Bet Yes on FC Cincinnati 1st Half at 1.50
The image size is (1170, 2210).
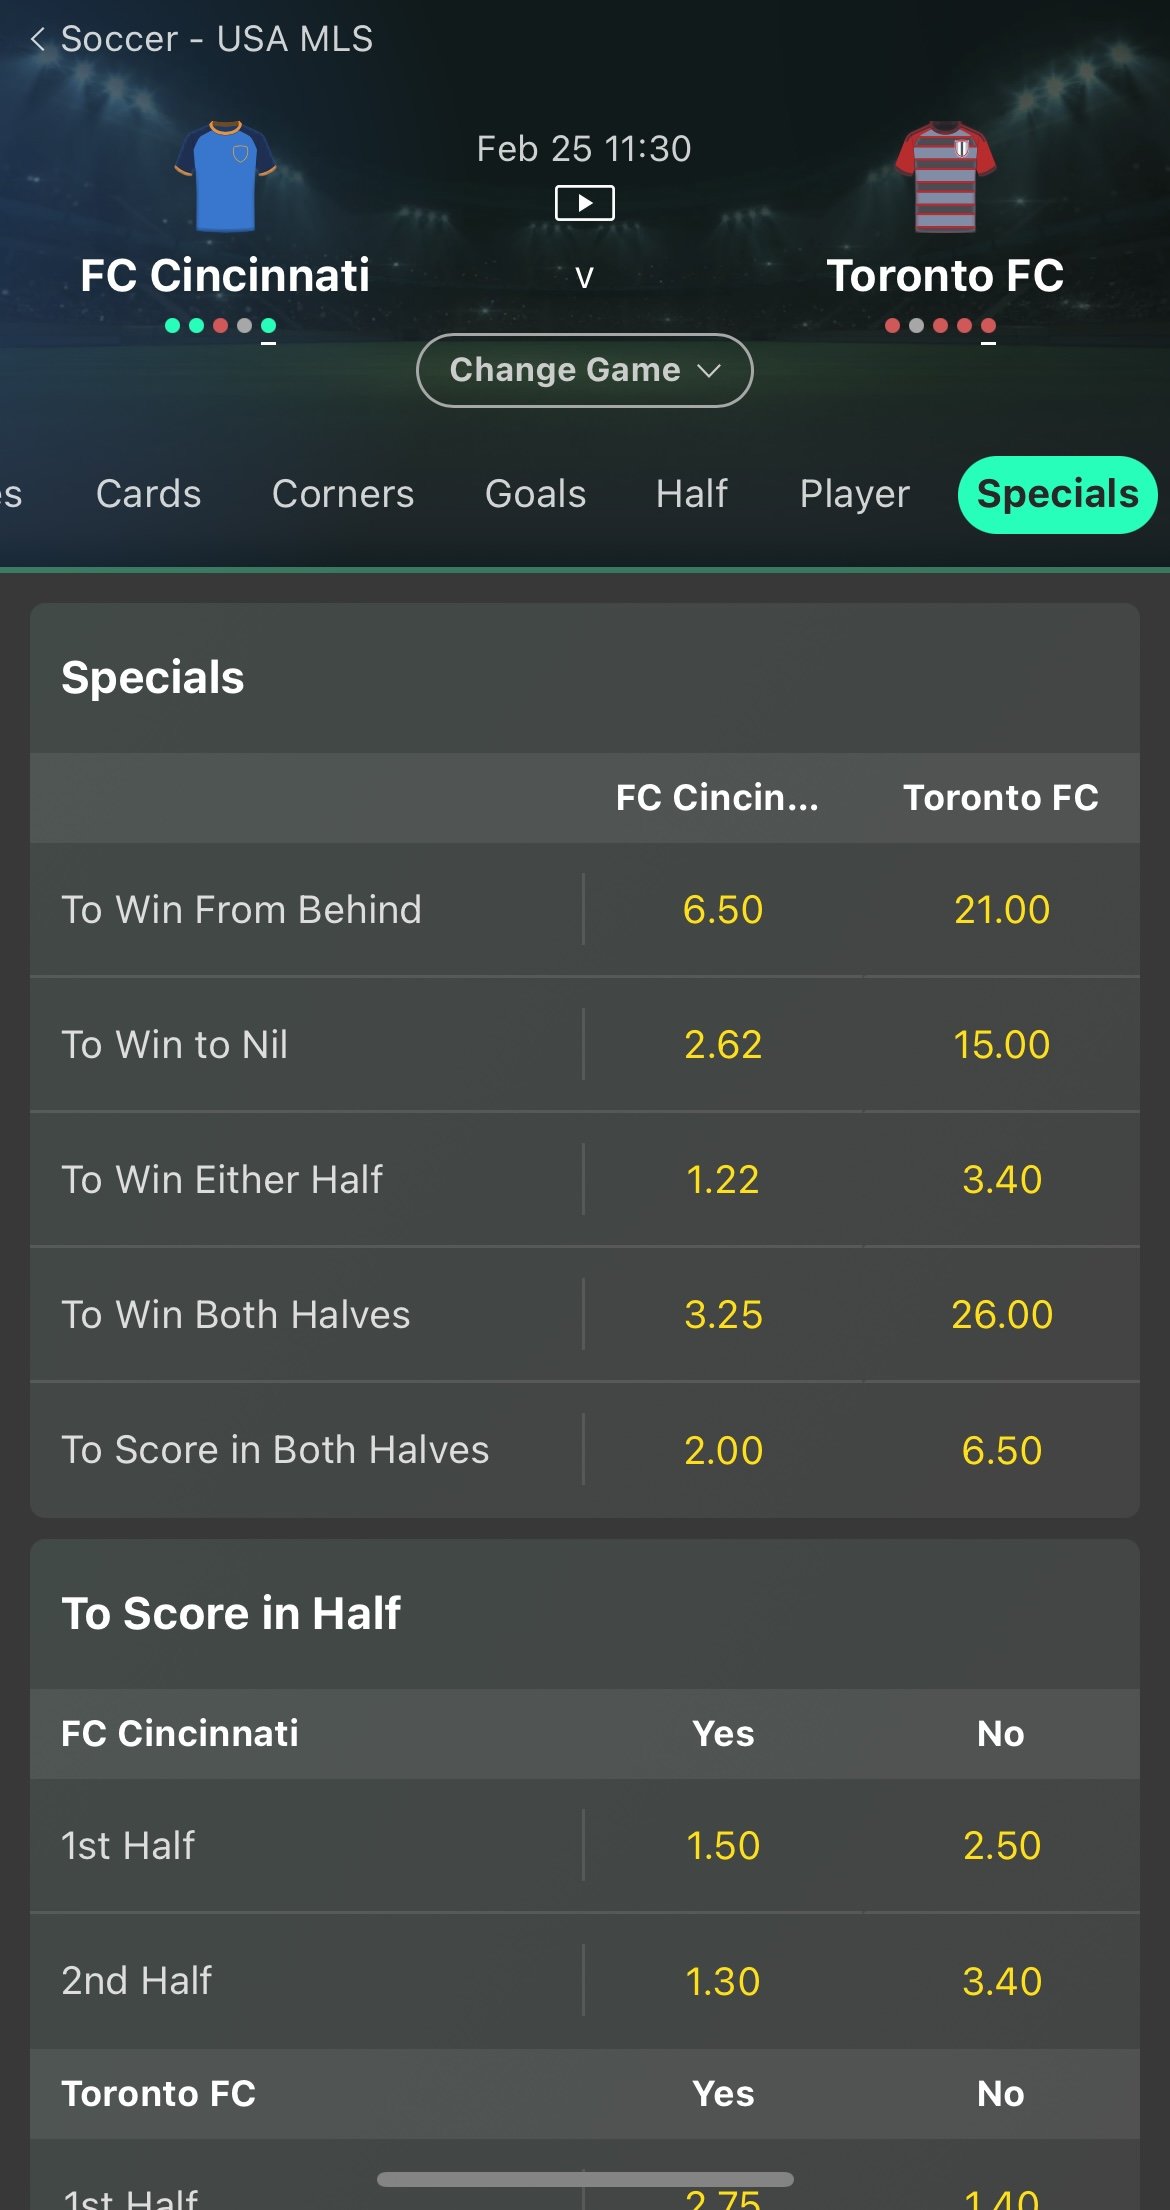coord(722,1846)
